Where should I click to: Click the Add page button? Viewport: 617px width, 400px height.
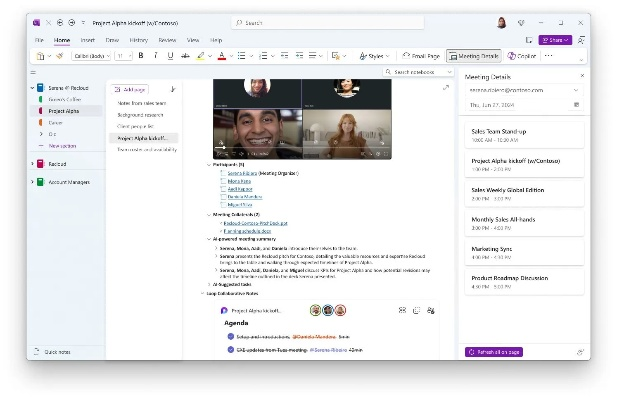pyautogui.click(x=132, y=89)
